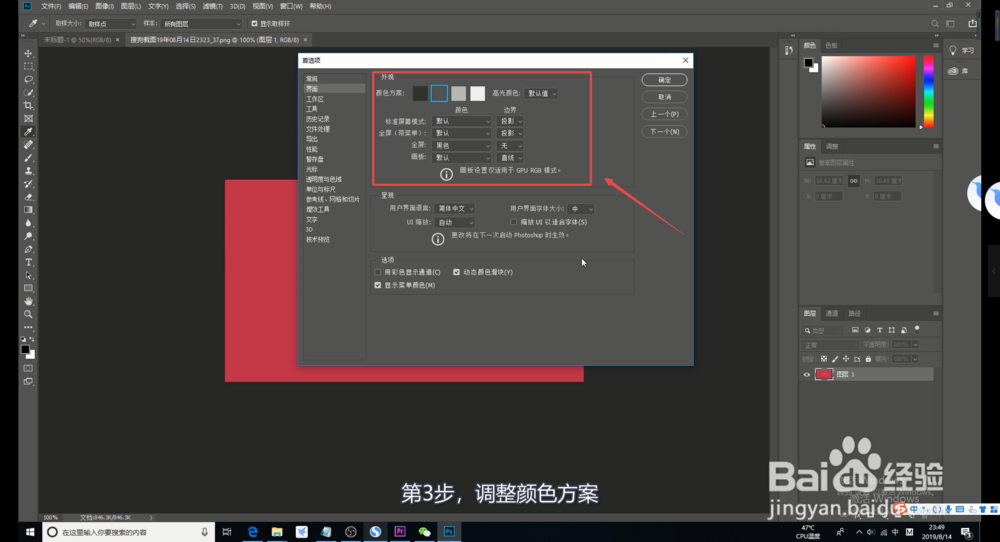Uncheck 动态颜色滑块(Y) checkbox
Image resolution: width=1000 pixels, height=542 pixels.
(x=457, y=272)
